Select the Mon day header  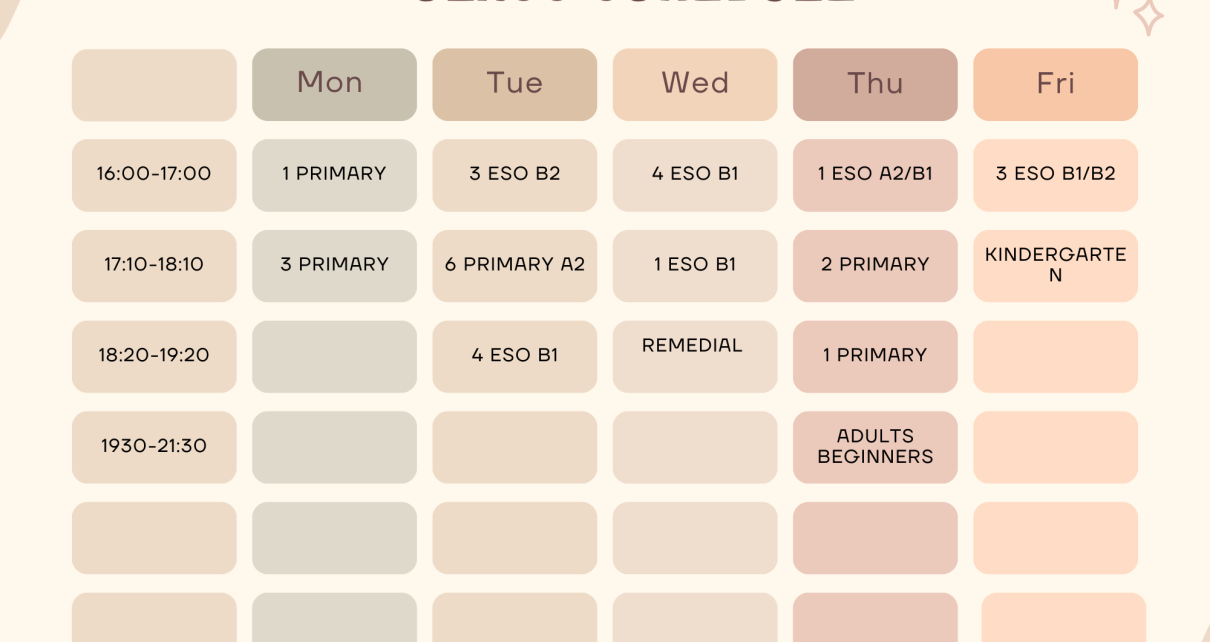point(334,84)
